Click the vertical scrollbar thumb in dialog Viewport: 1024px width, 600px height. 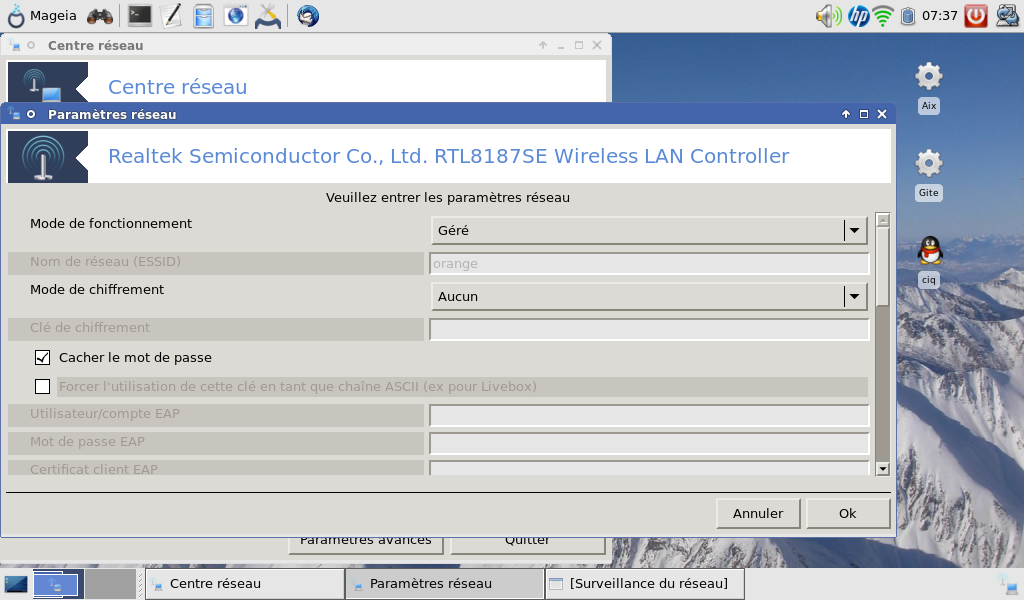[x=883, y=266]
